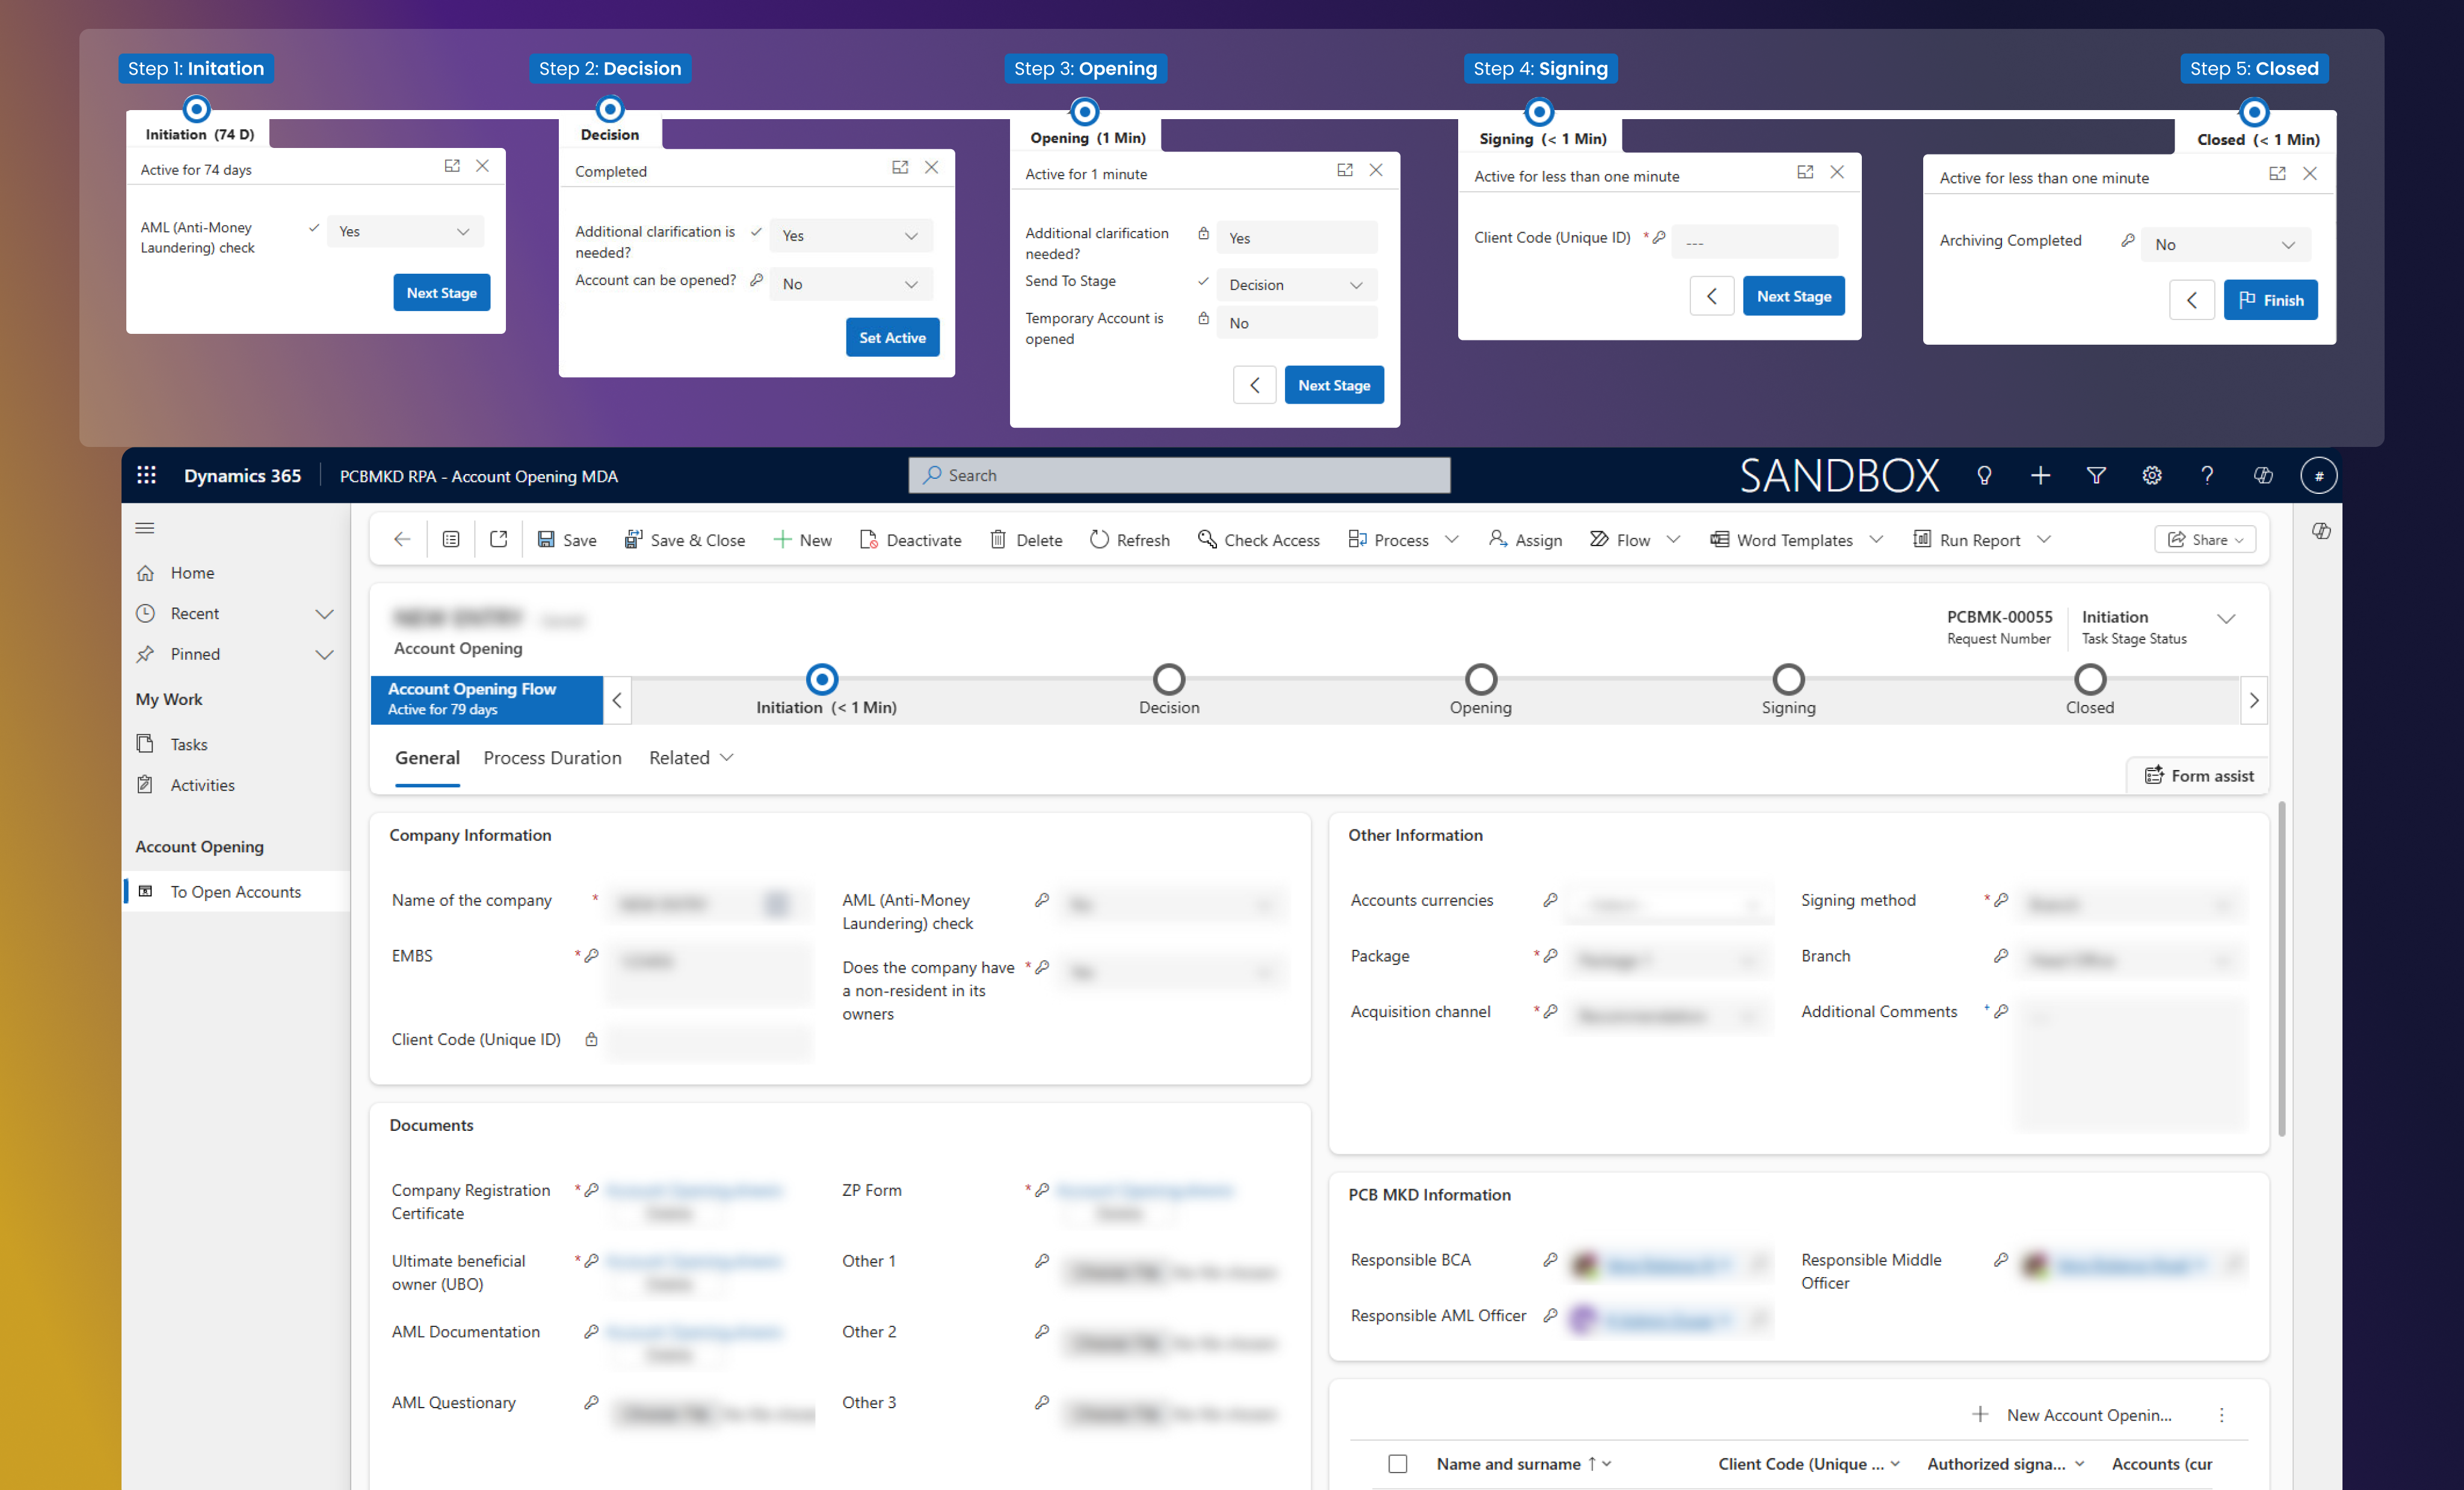Check the select-all checkbox in subgrid header
The image size is (2464, 1490).
tap(1398, 1464)
